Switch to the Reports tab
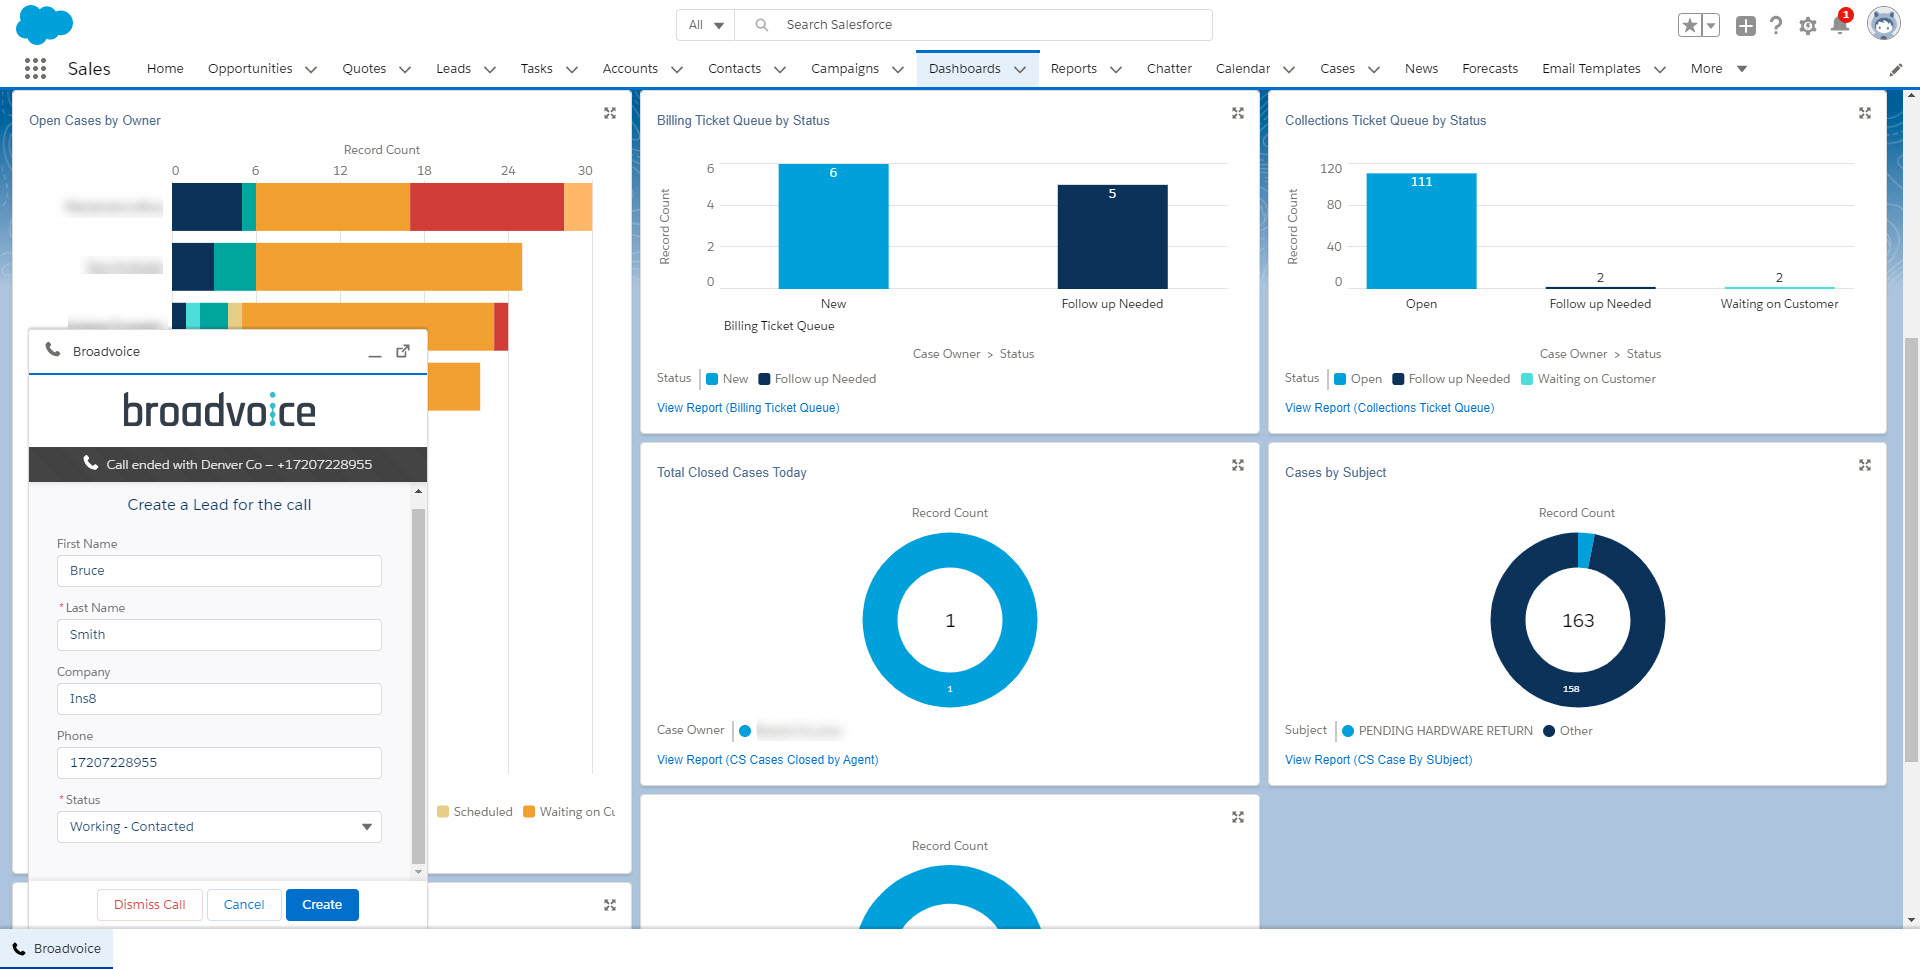 (x=1073, y=69)
